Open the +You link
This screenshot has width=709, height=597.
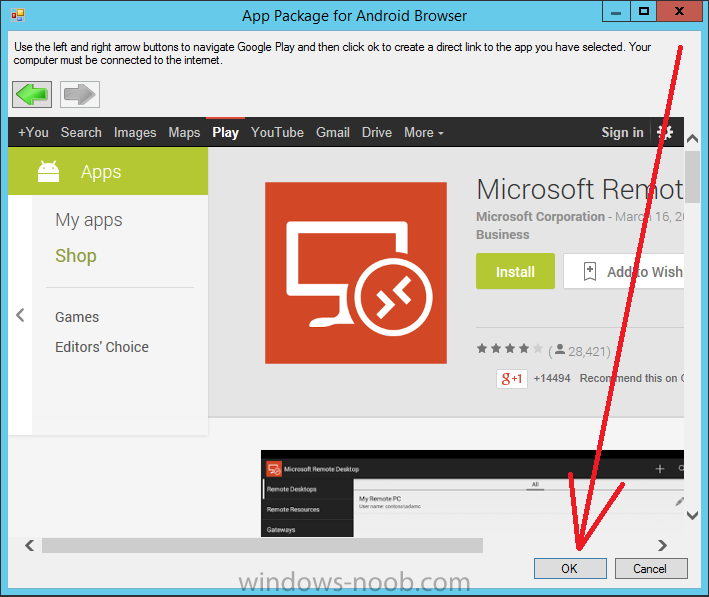[33, 133]
